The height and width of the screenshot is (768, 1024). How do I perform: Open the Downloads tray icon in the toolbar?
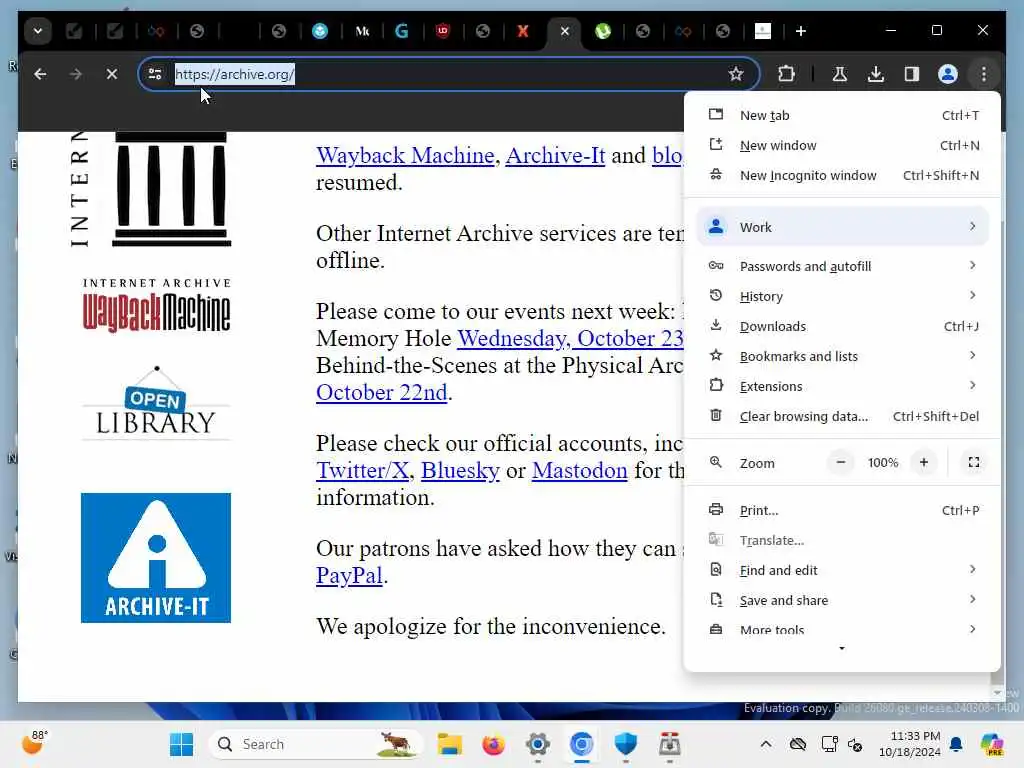click(x=876, y=74)
